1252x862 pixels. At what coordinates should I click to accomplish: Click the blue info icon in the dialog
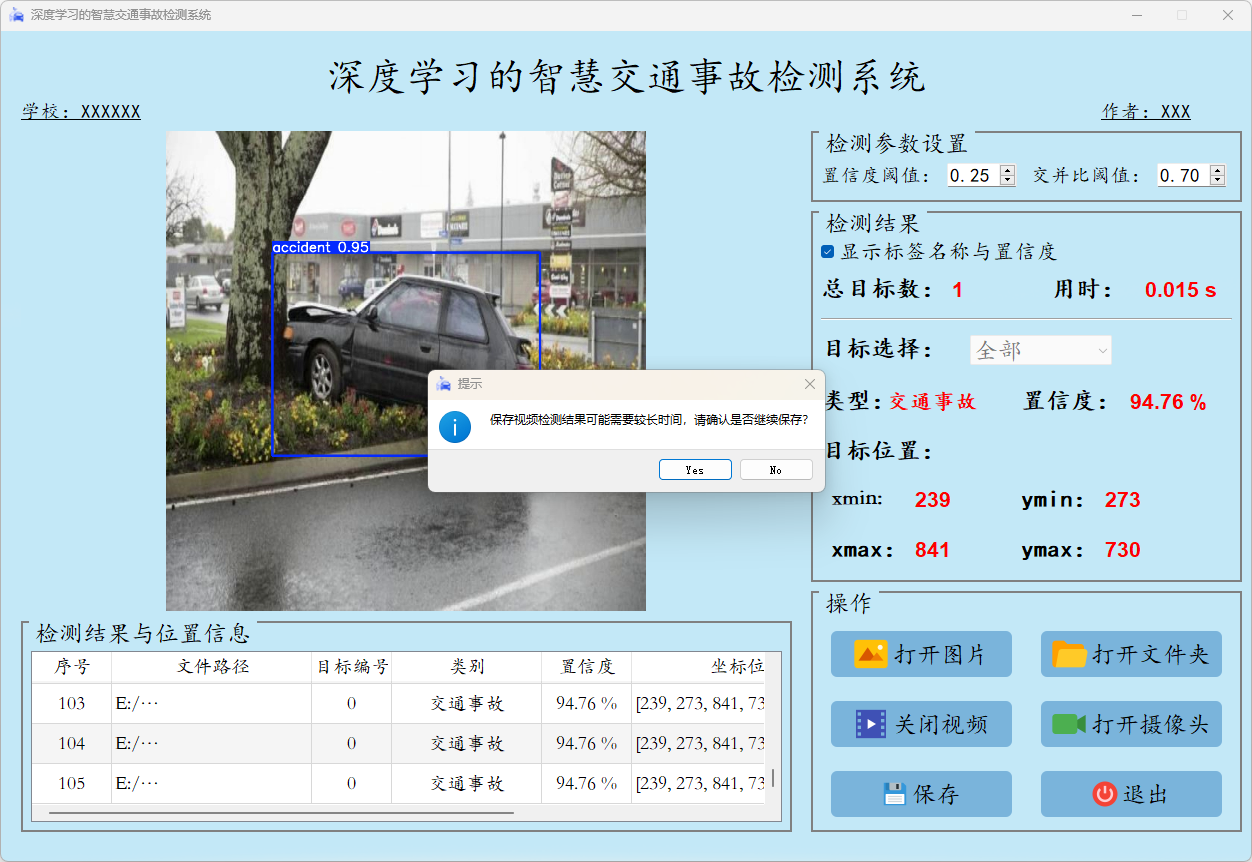click(x=455, y=427)
